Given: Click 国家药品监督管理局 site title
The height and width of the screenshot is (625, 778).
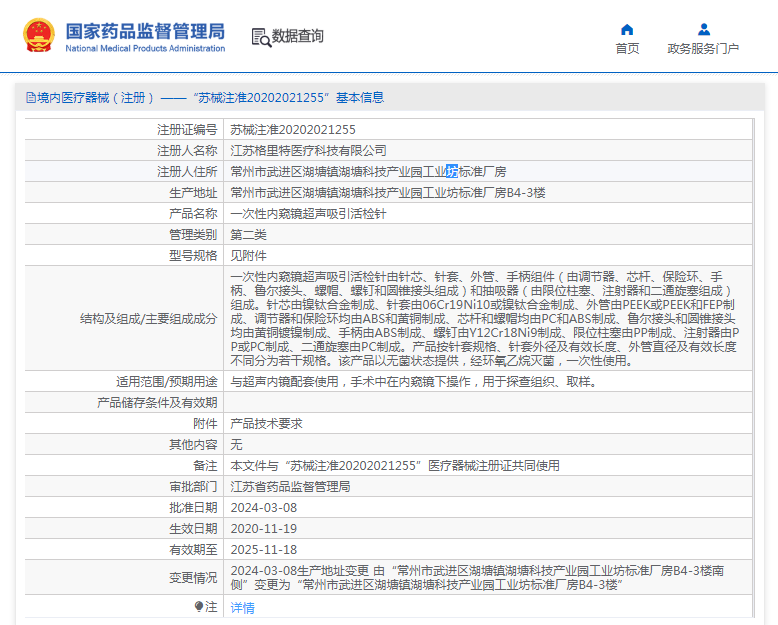Looking at the screenshot, I should (145, 31).
